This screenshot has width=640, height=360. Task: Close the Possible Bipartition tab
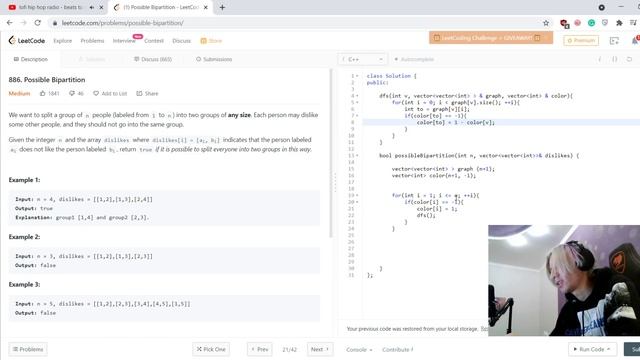coord(206,7)
